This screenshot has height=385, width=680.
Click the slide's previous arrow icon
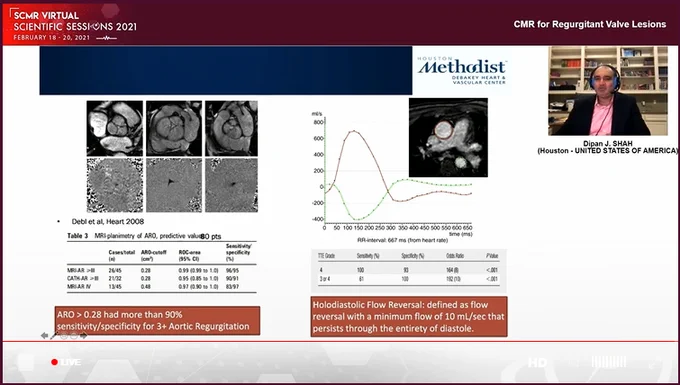44,336
